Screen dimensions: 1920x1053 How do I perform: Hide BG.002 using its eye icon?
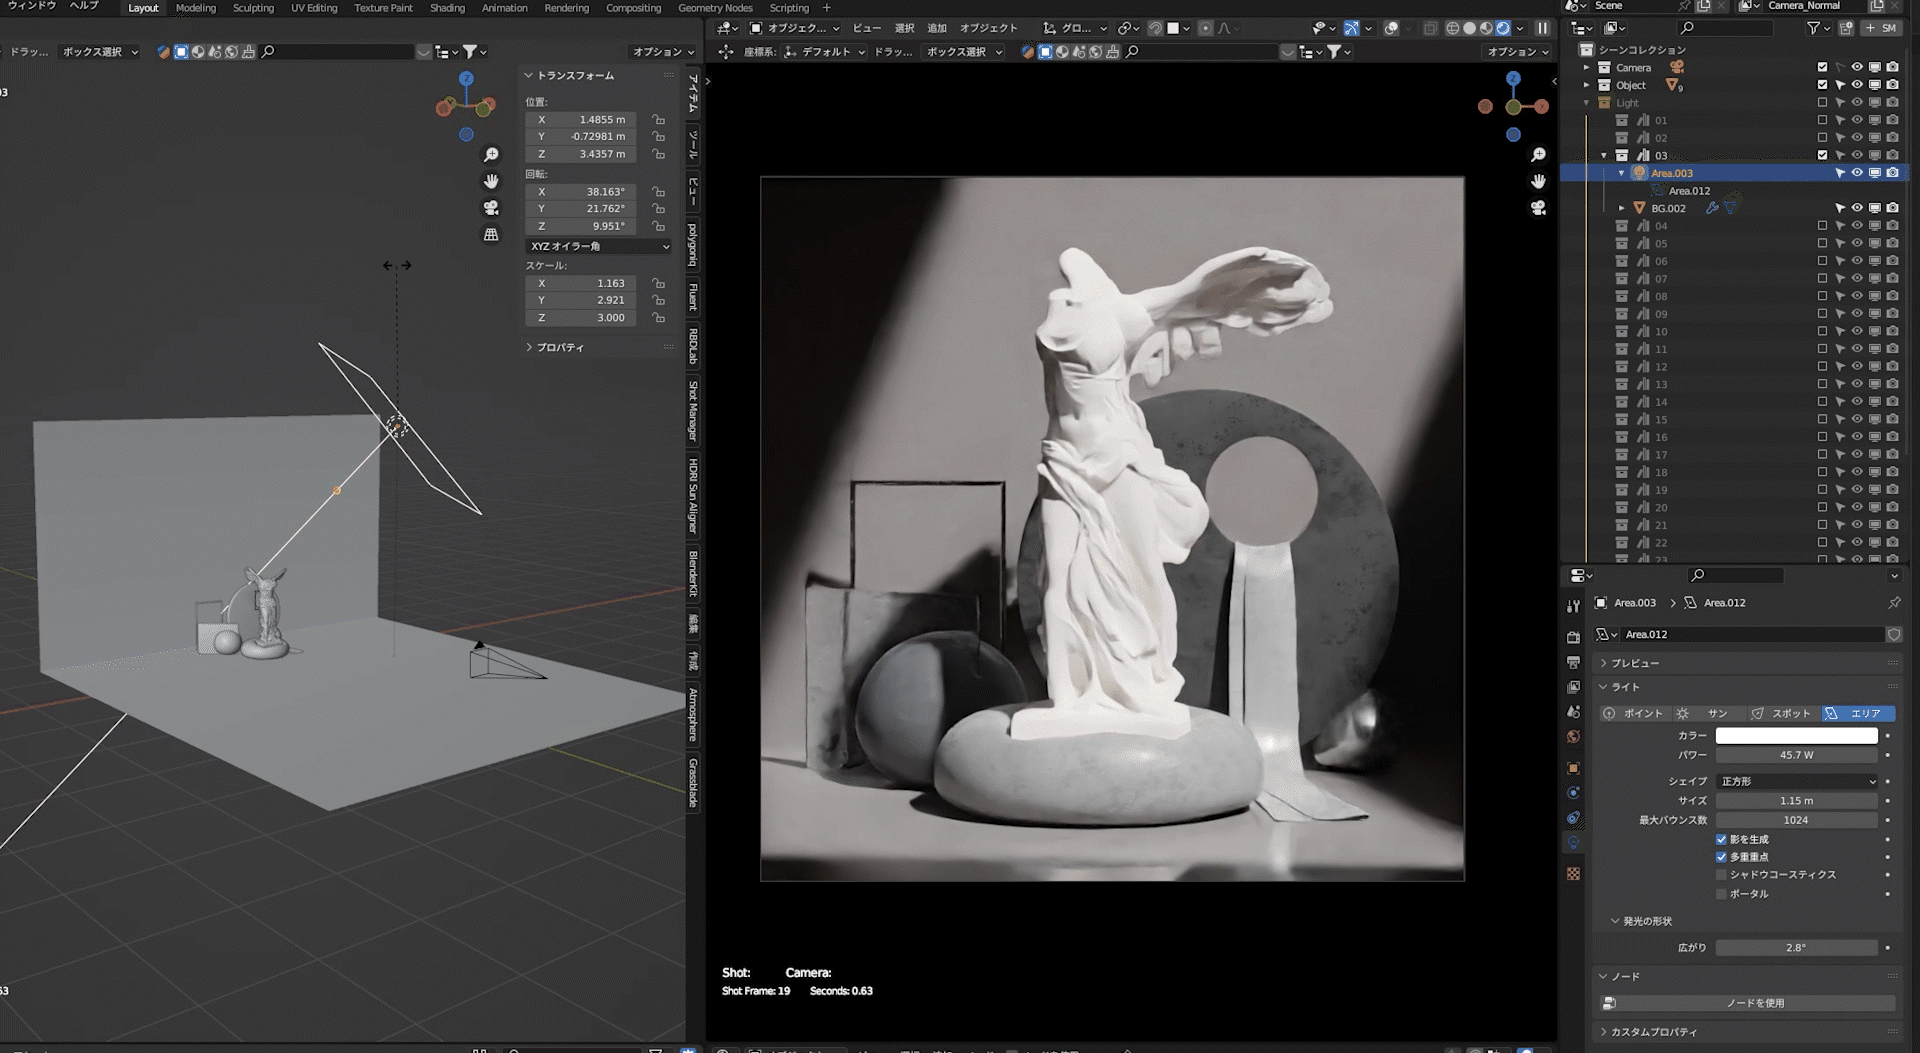[x=1857, y=208]
